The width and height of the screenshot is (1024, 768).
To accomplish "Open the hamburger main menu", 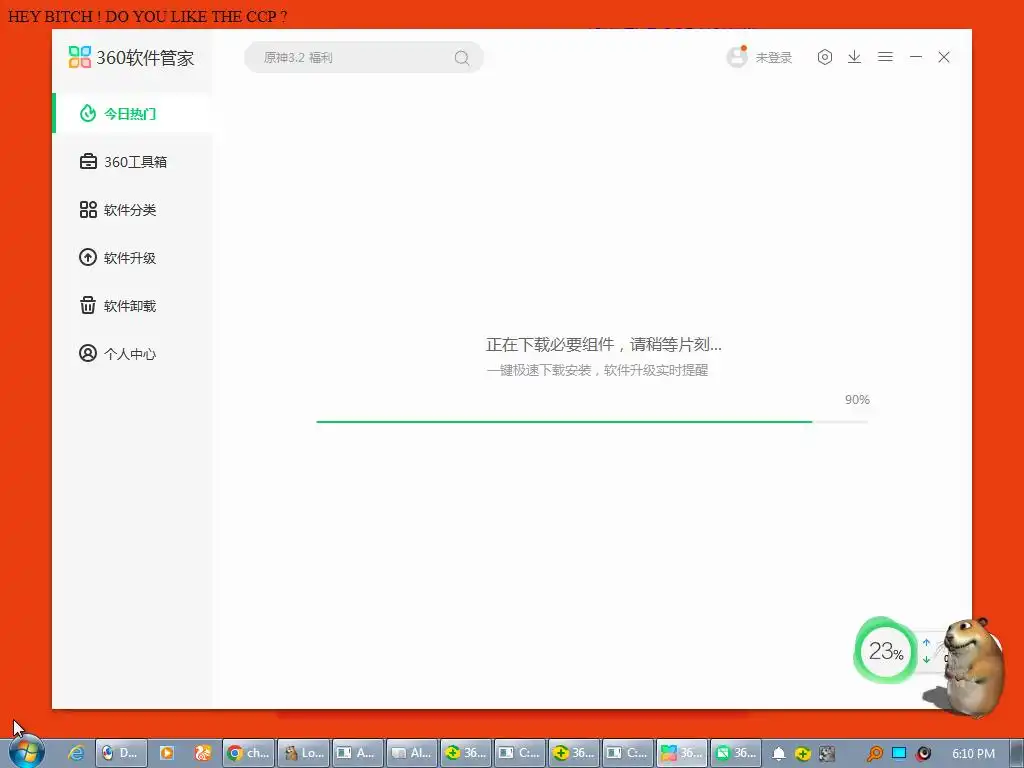I will [885, 57].
